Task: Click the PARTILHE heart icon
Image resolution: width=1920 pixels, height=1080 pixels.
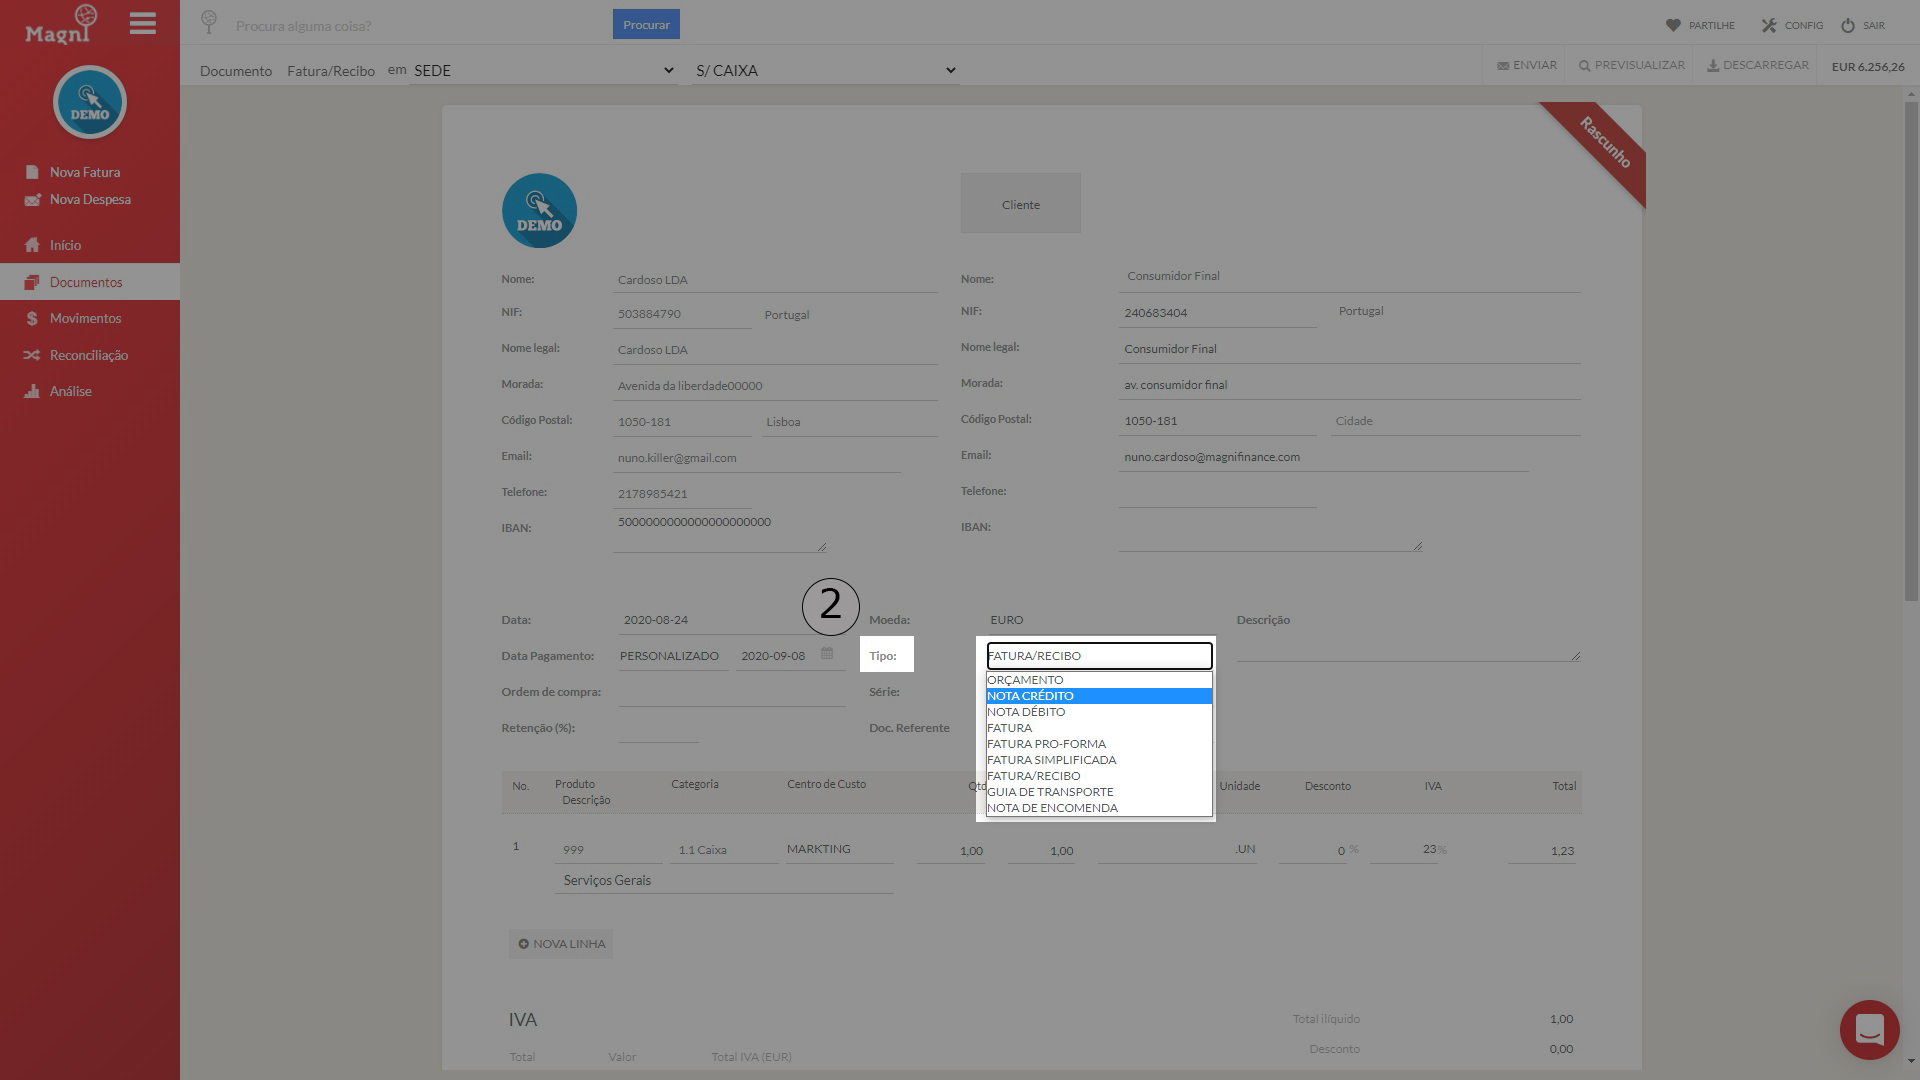Action: (x=1673, y=25)
